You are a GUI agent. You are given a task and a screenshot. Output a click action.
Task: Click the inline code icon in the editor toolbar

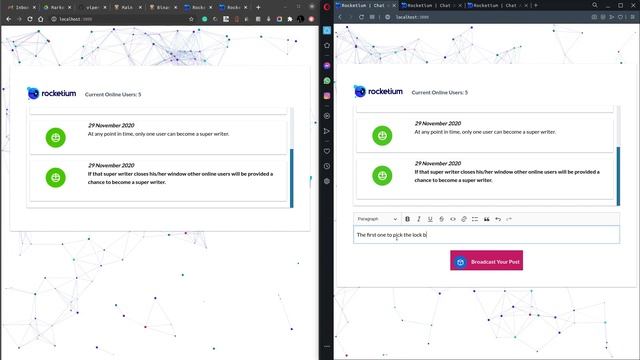tap(453, 219)
